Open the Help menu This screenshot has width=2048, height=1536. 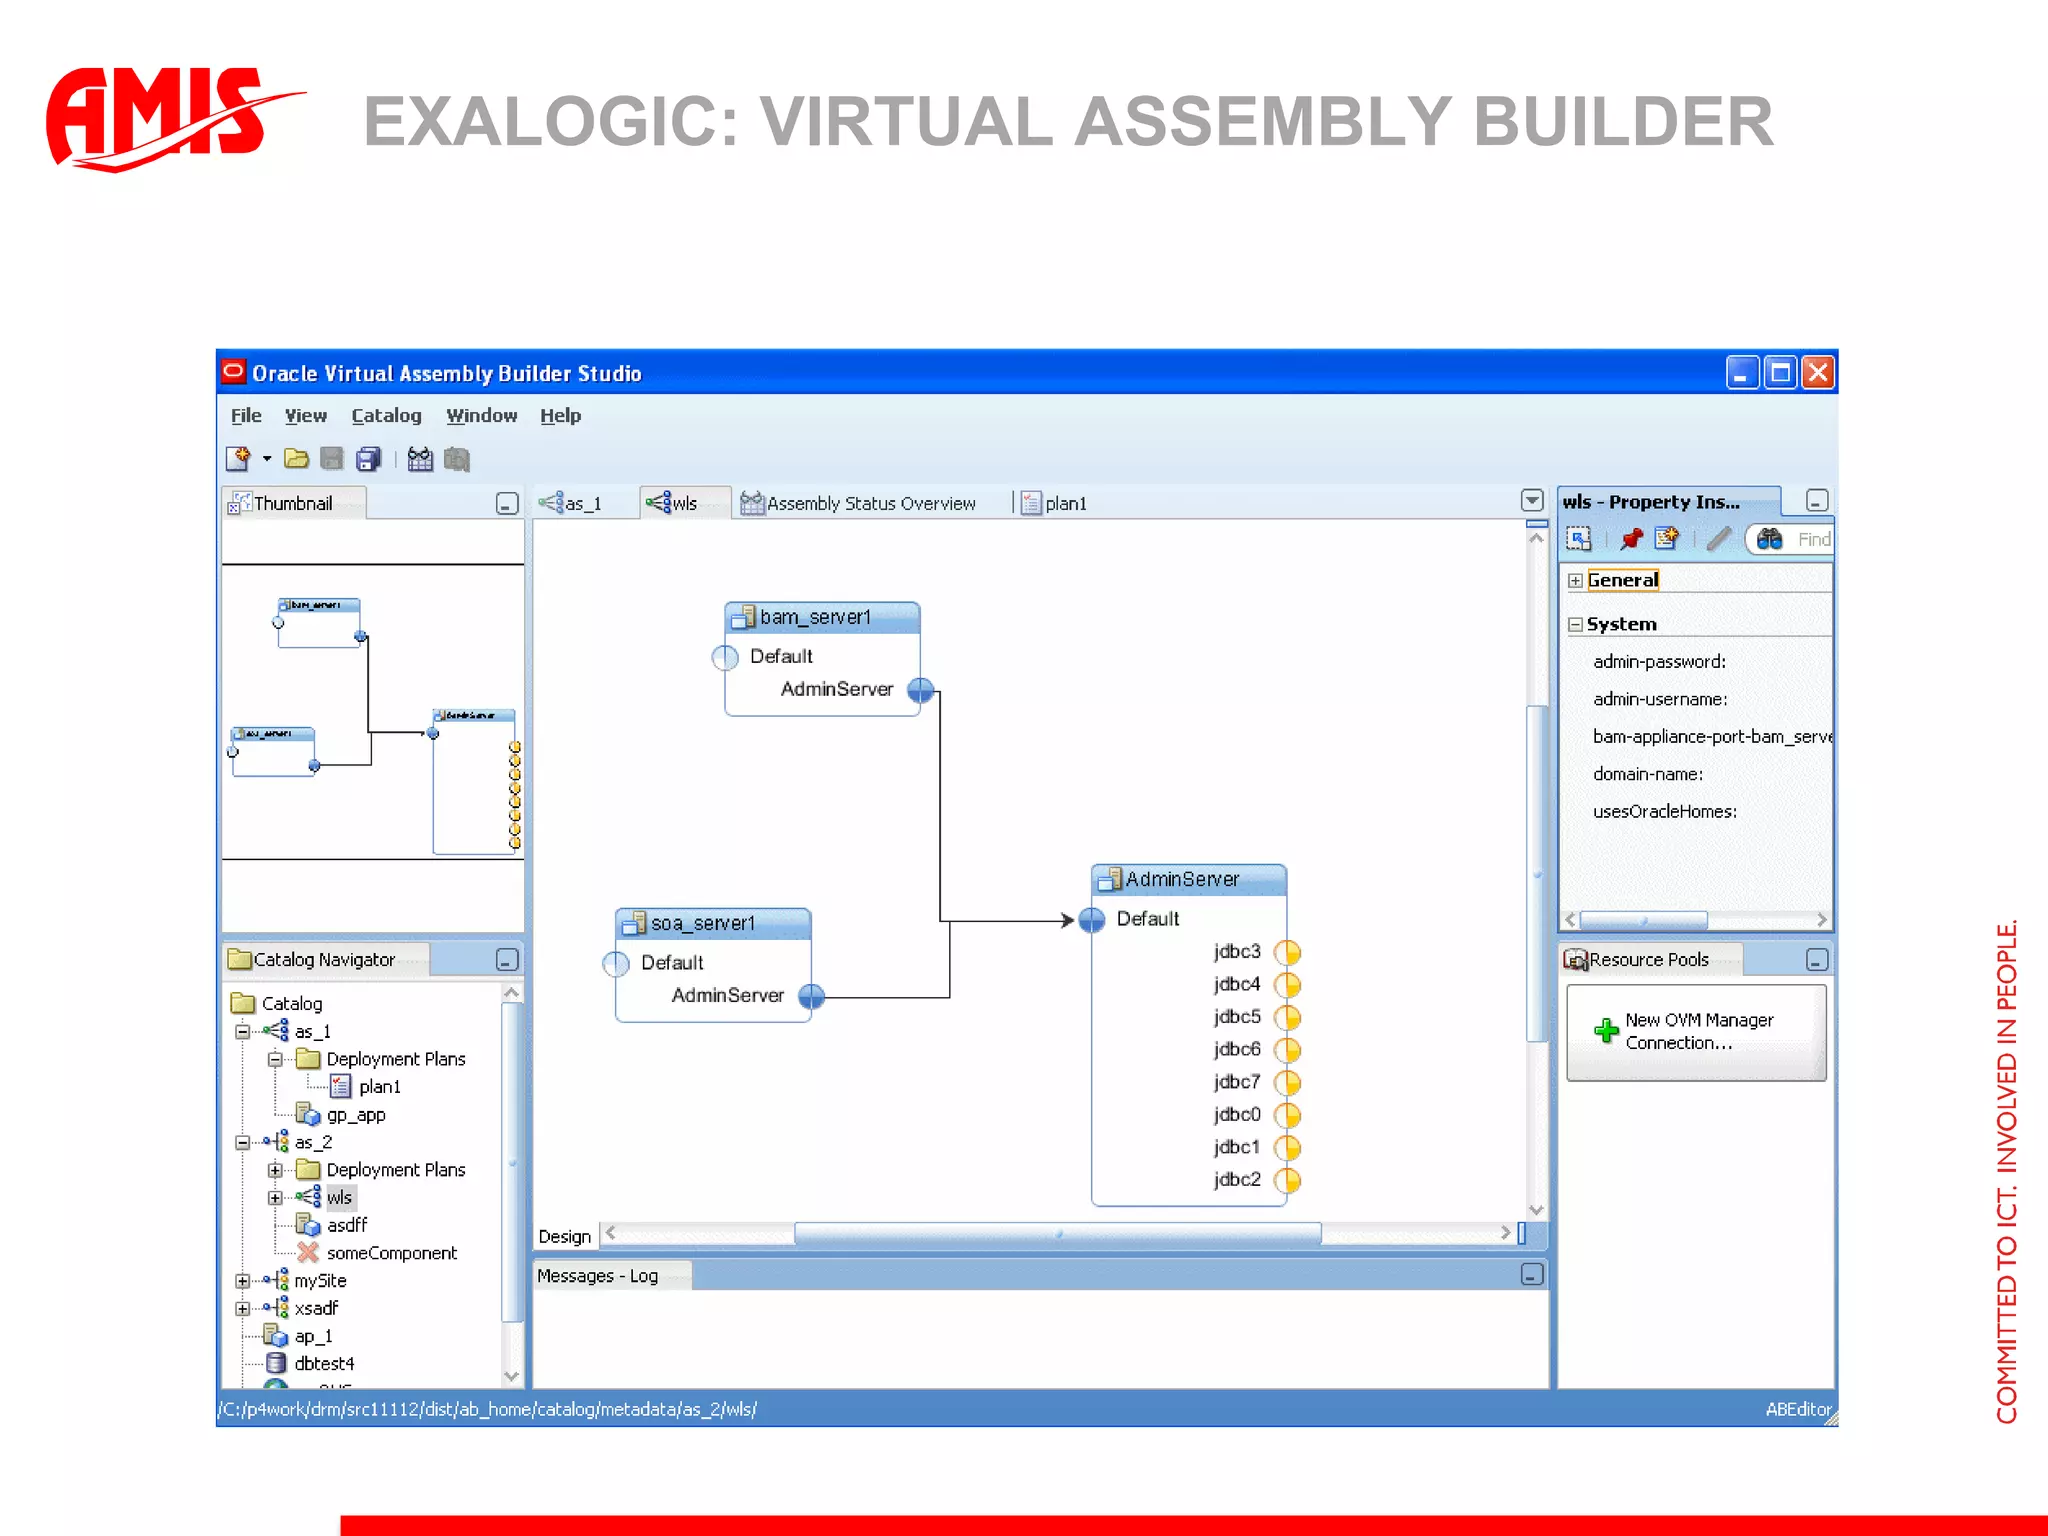click(560, 416)
